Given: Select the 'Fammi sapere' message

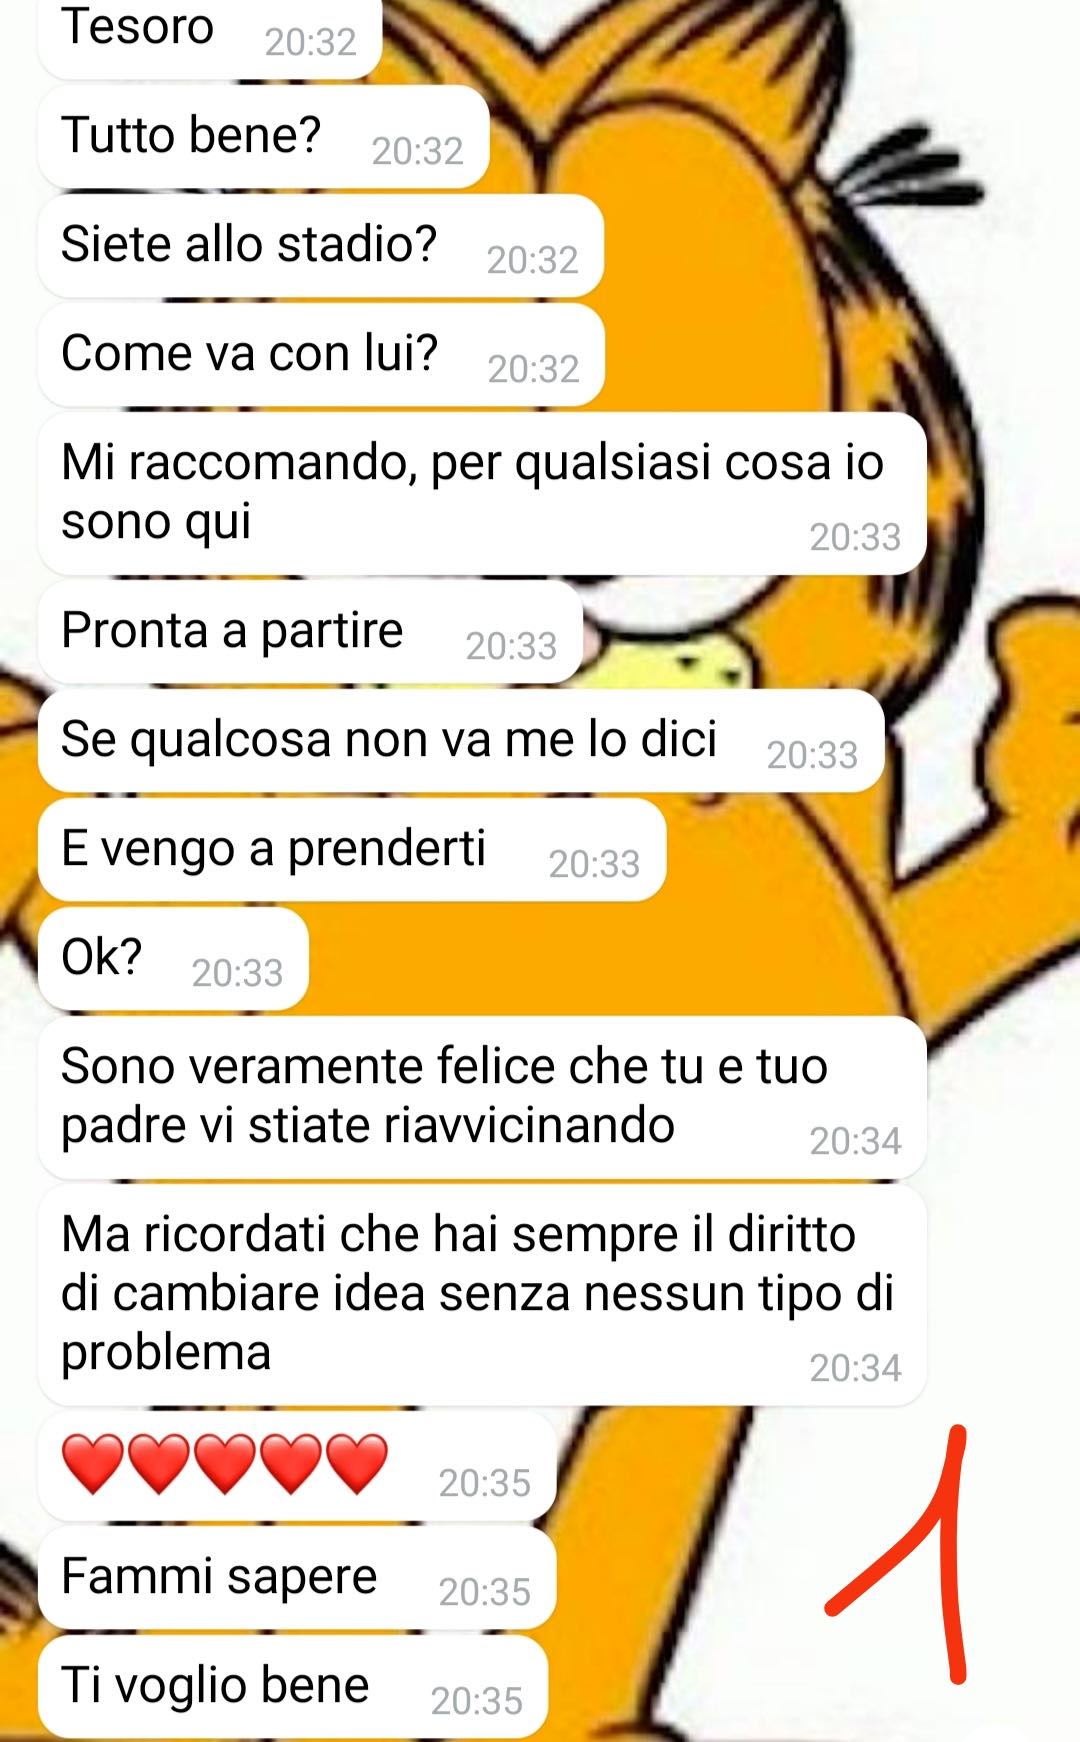Looking at the screenshot, I should pyautogui.click(x=297, y=1578).
